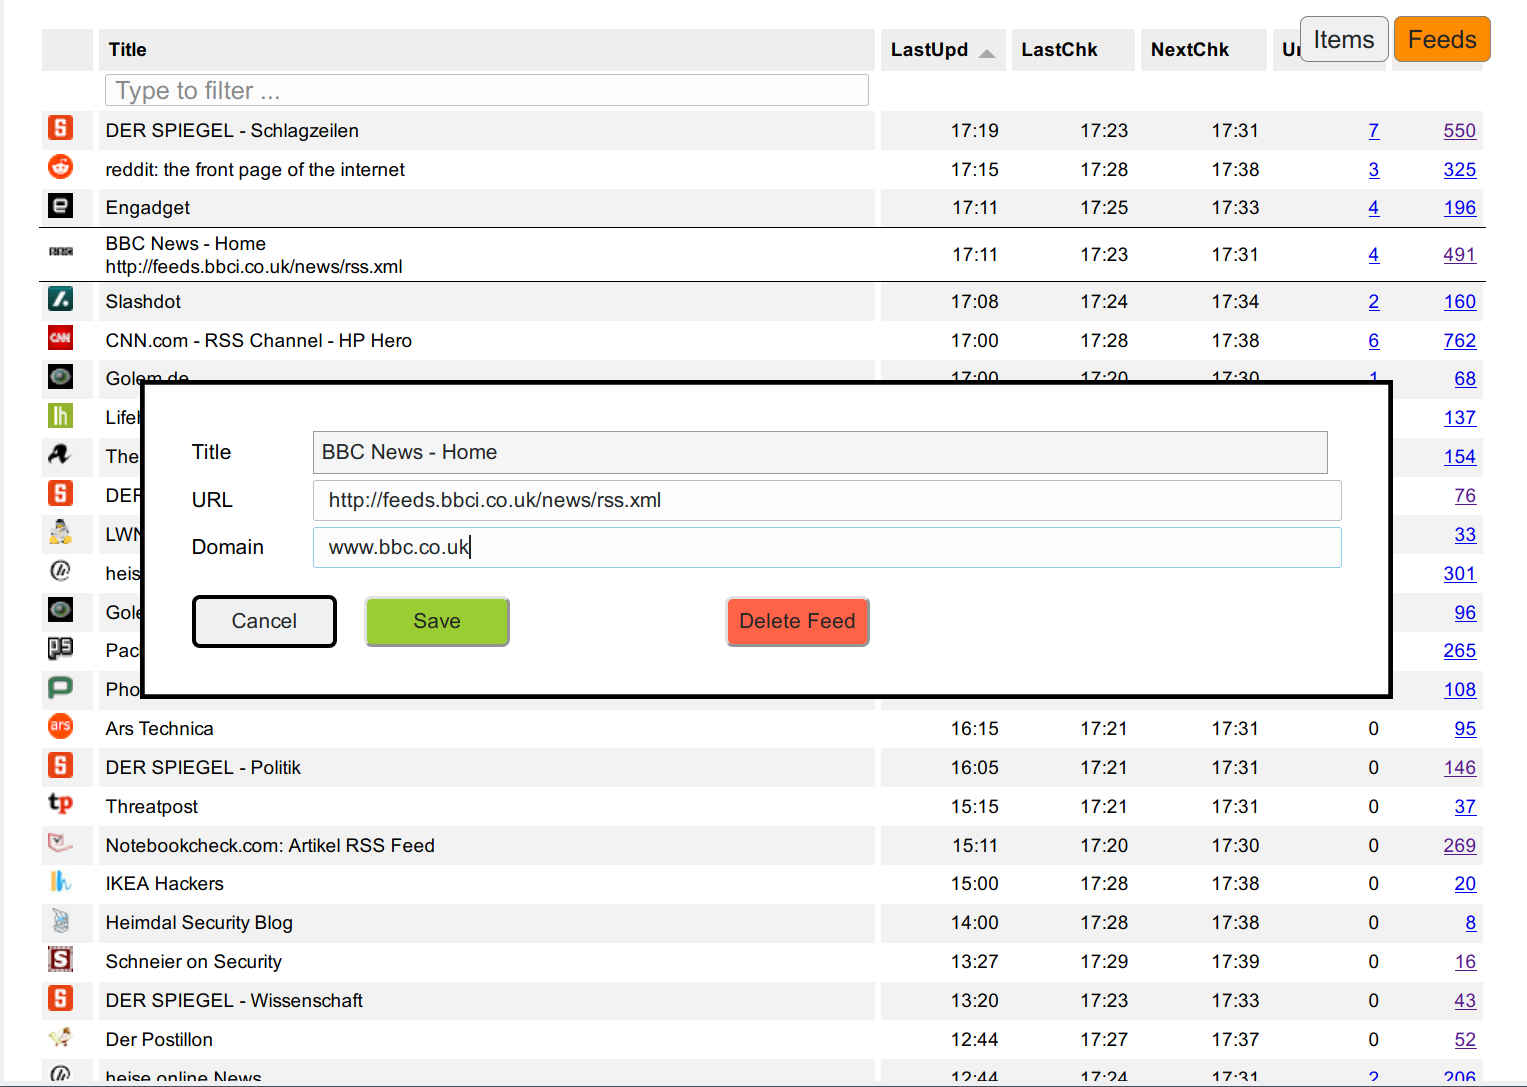Click the IKEA Hackers feed icon
The image size is (1527, 1087).
(61, 881)
